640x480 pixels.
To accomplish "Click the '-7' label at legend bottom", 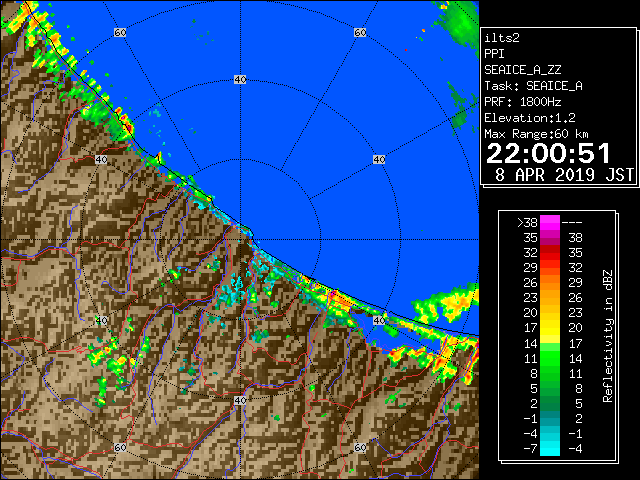I will 530,449.
